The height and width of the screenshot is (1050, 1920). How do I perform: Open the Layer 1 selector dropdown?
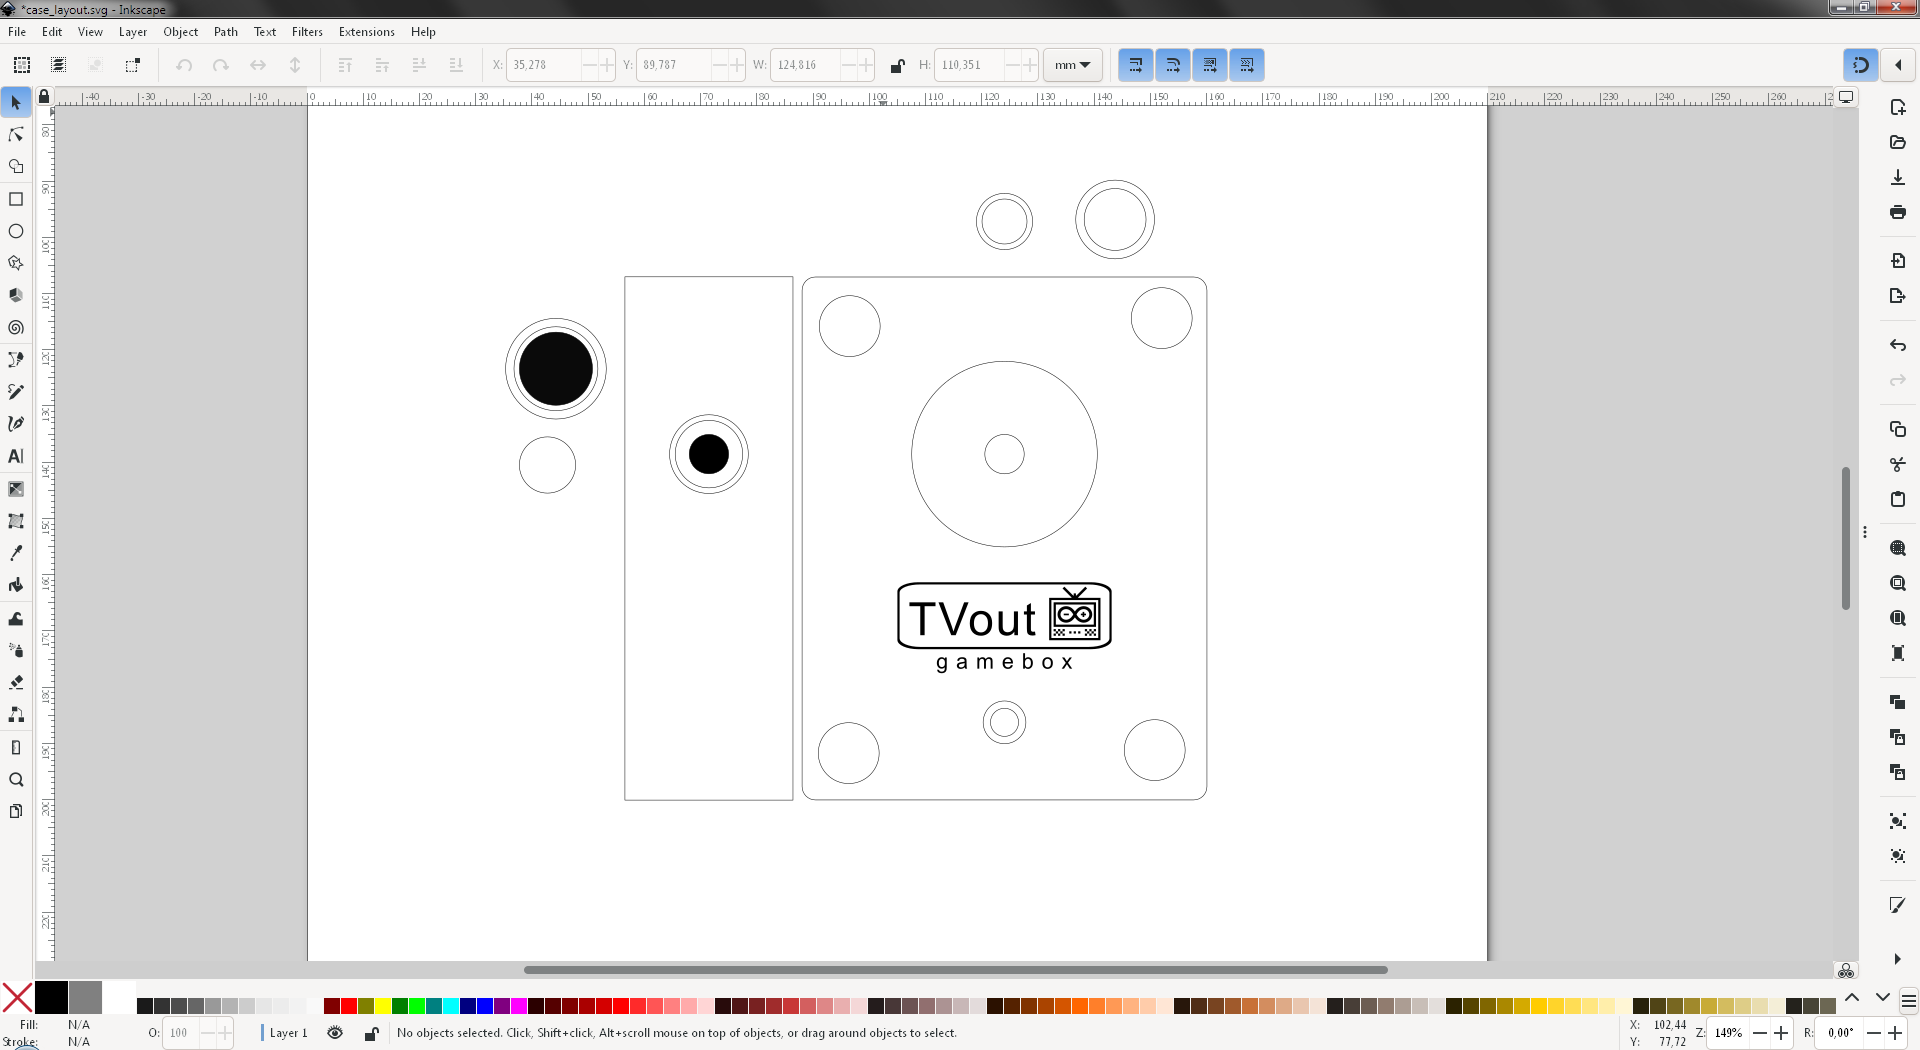click(x=288, y=1033)
